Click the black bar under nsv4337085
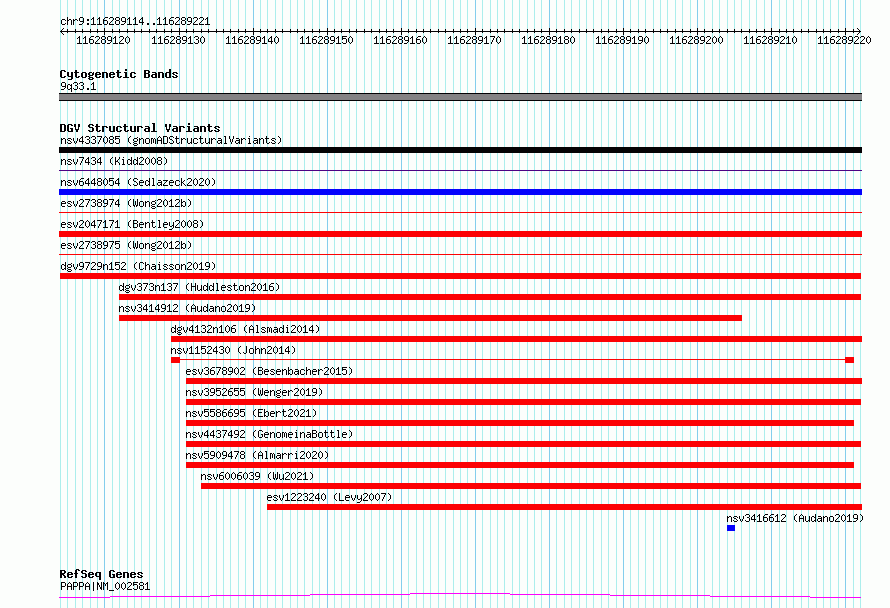 tap(460, 150)
